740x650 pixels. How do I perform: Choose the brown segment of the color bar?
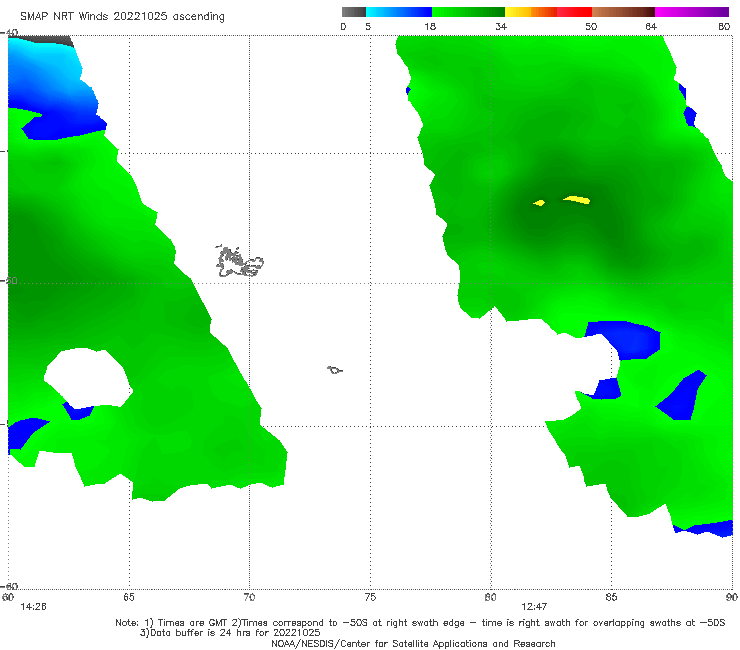point(623,12)
